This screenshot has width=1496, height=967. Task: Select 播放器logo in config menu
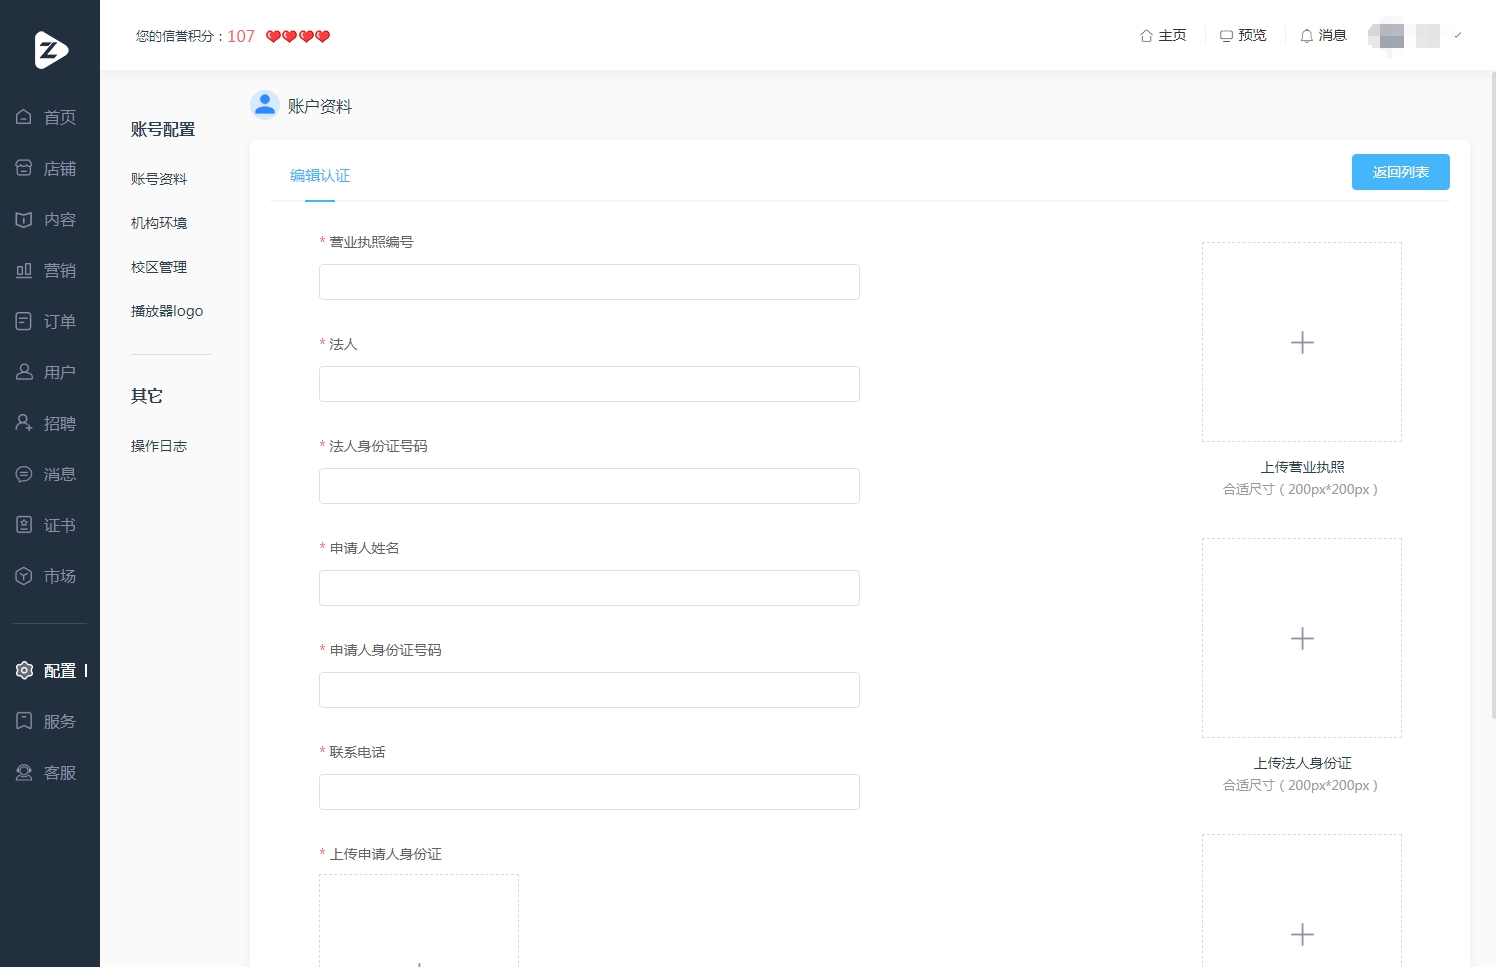point(167,311)
